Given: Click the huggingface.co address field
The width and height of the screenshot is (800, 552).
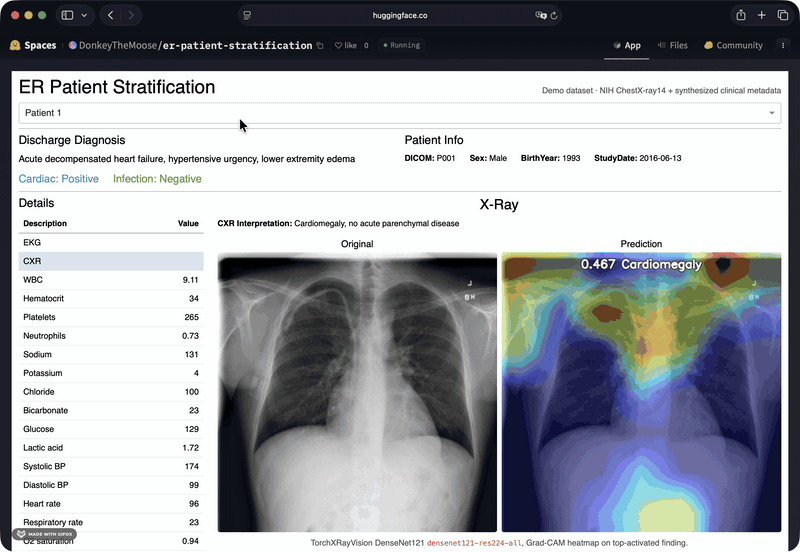Looking at the screenshot, I should click(400, 15).
